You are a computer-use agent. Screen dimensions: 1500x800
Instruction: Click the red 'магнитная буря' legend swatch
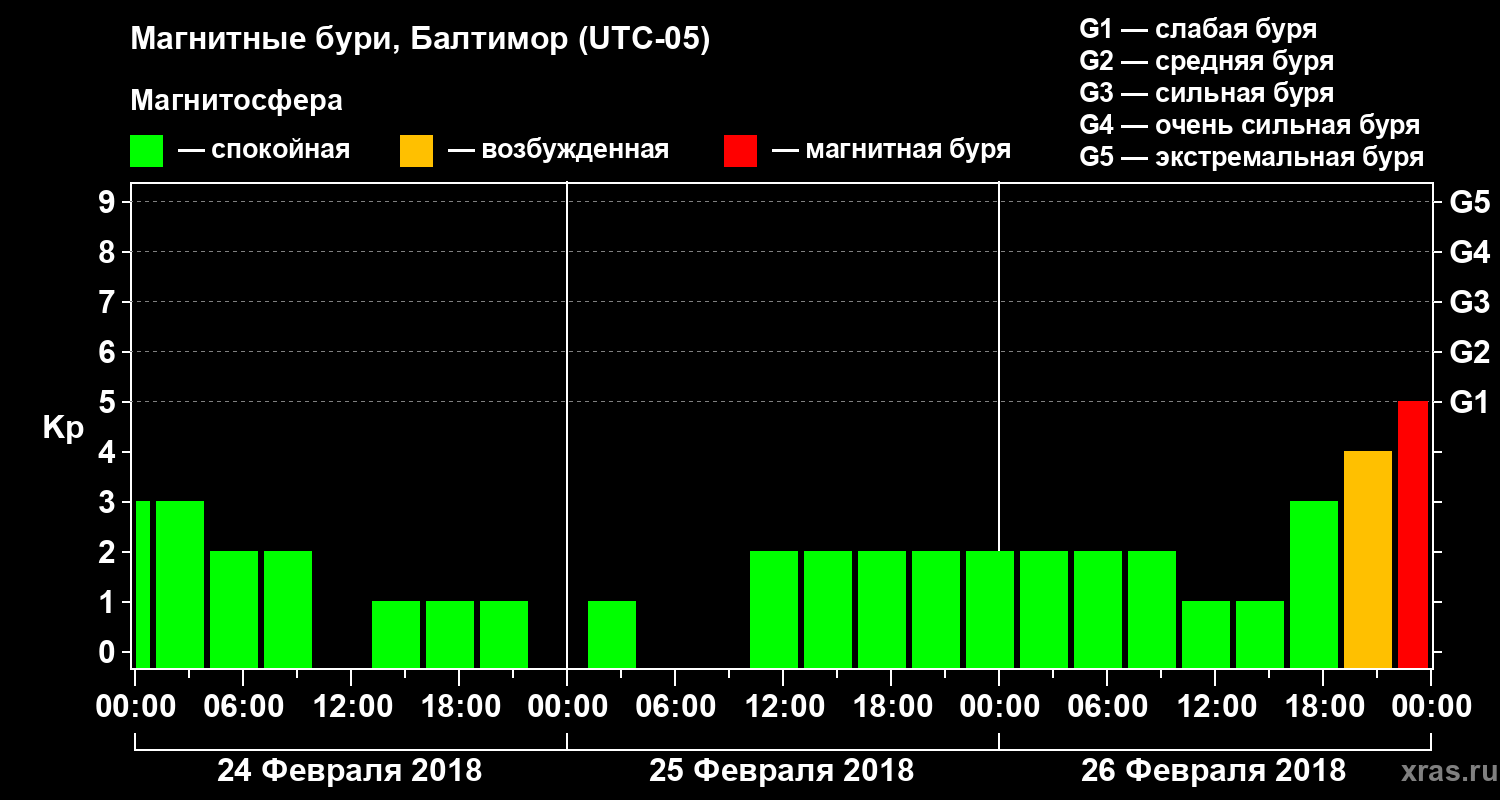[x=740, y=151]
